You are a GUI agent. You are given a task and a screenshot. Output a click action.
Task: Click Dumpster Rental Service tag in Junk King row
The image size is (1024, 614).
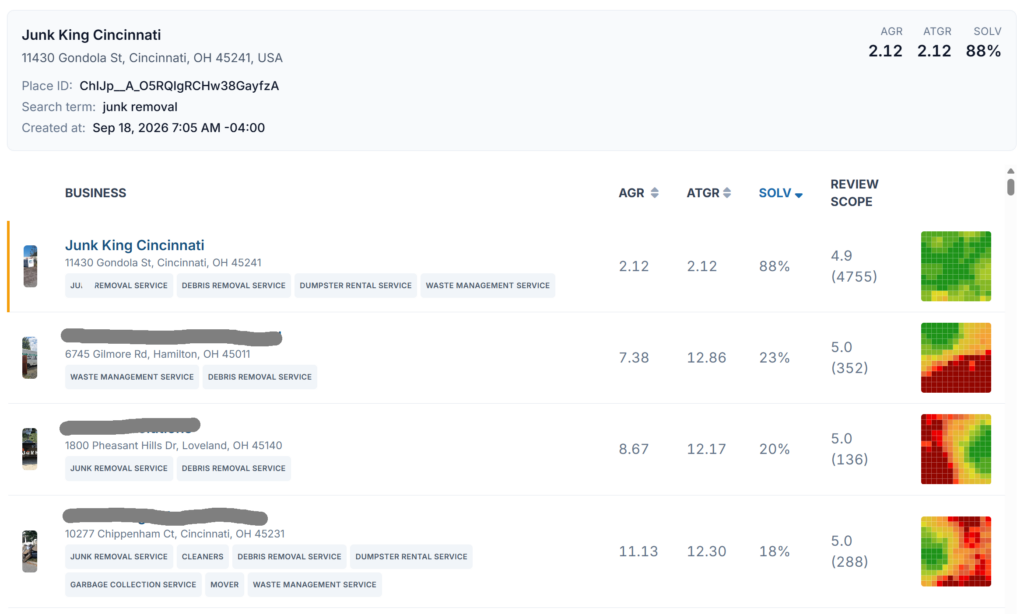click(x=355, y=285)
